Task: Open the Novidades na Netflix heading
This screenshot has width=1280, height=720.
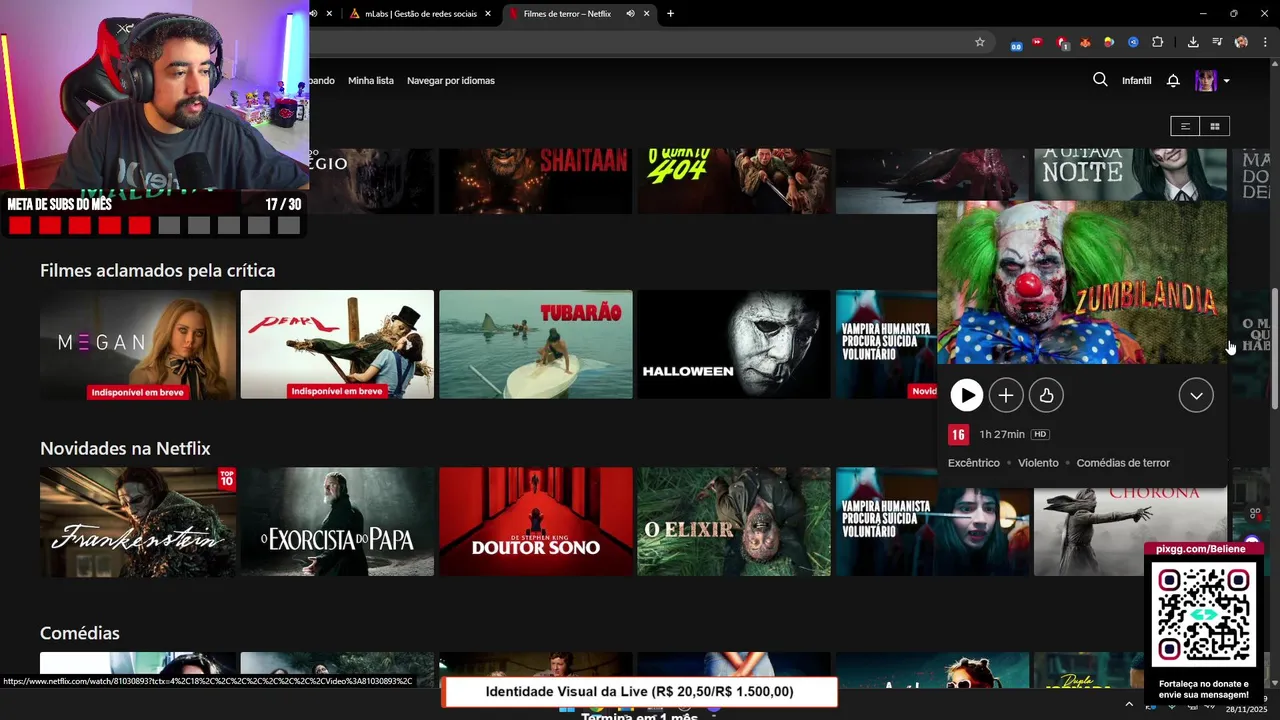Action: [125, 448]
